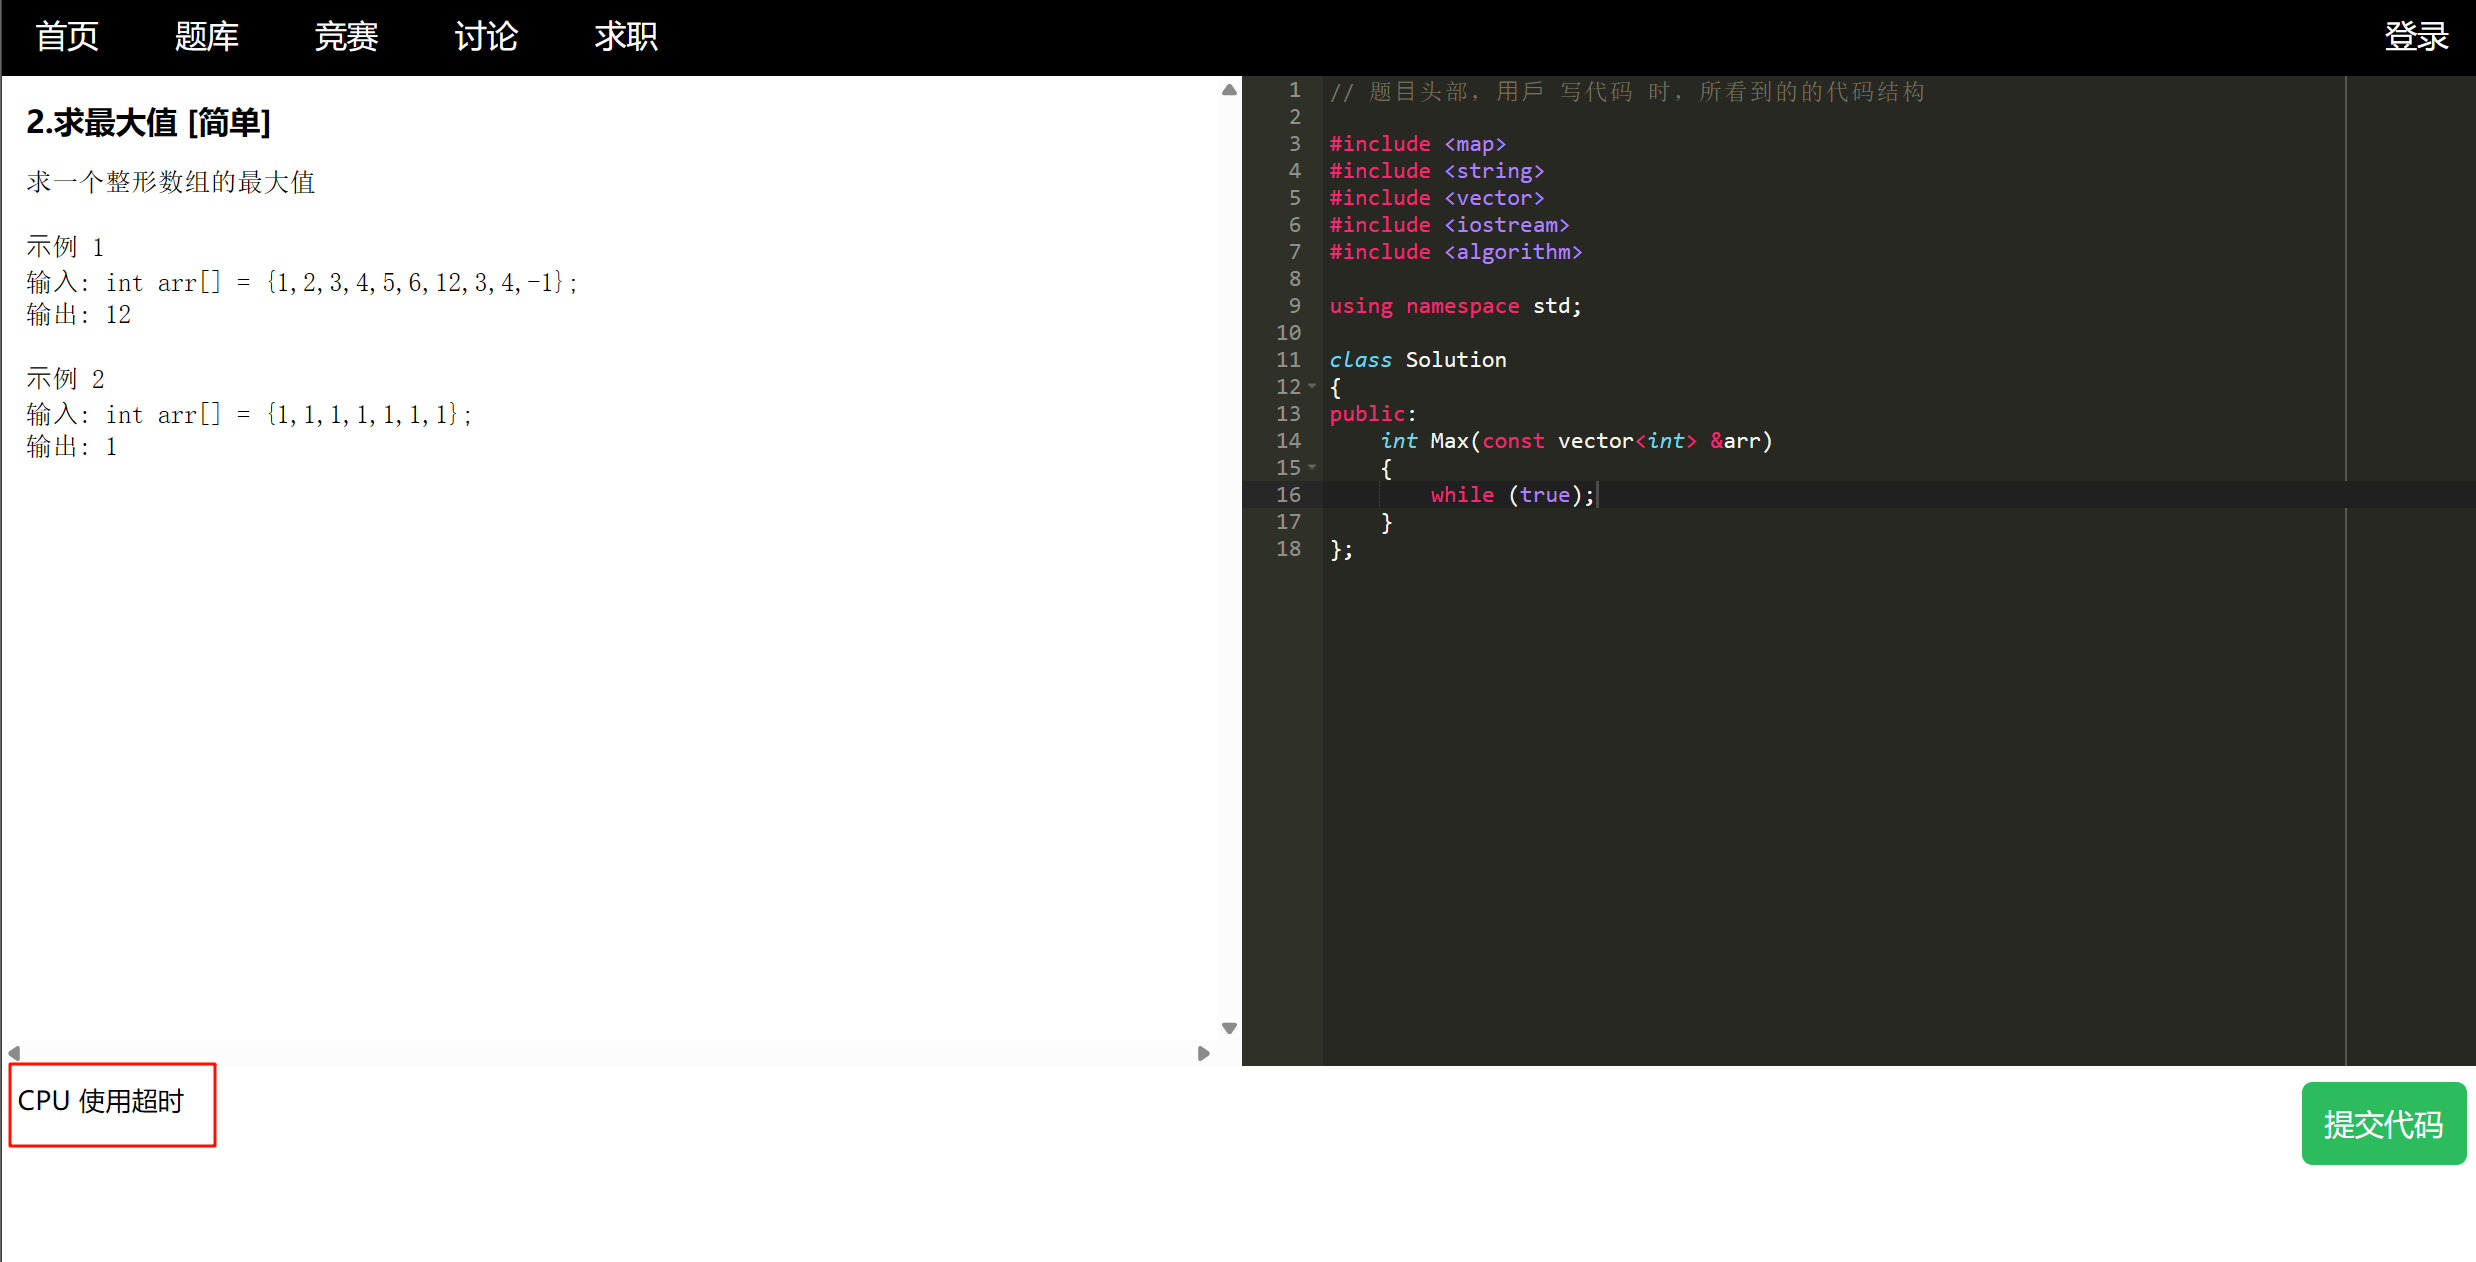Click gutter line number 16

coord(1288,494)
